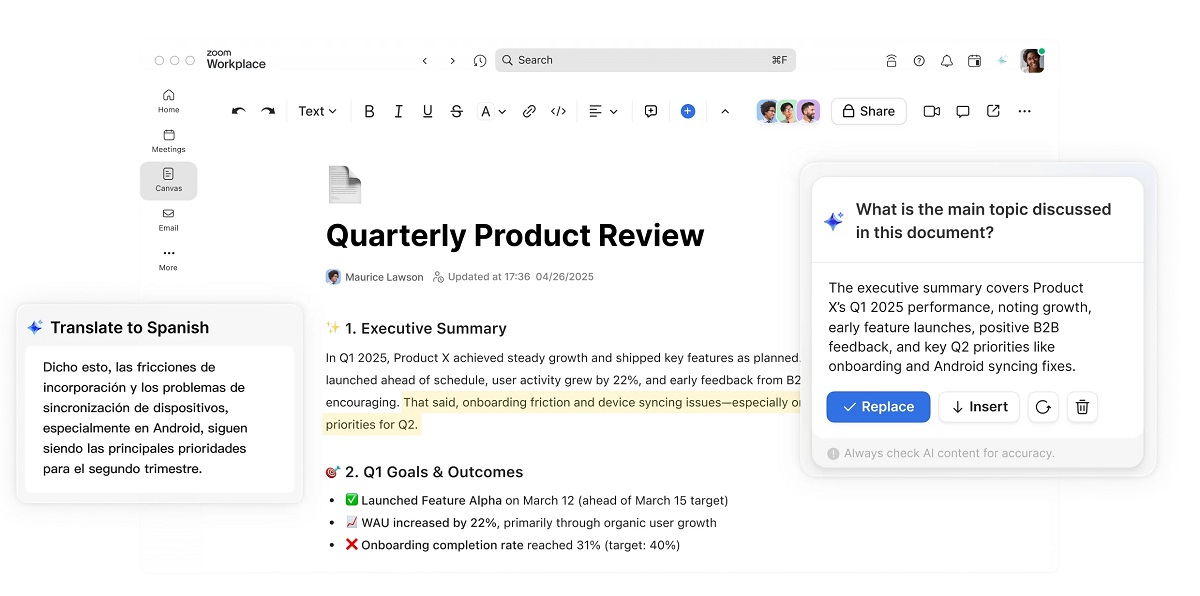Delete the AI response with the trash icon

coord(1082,407)
